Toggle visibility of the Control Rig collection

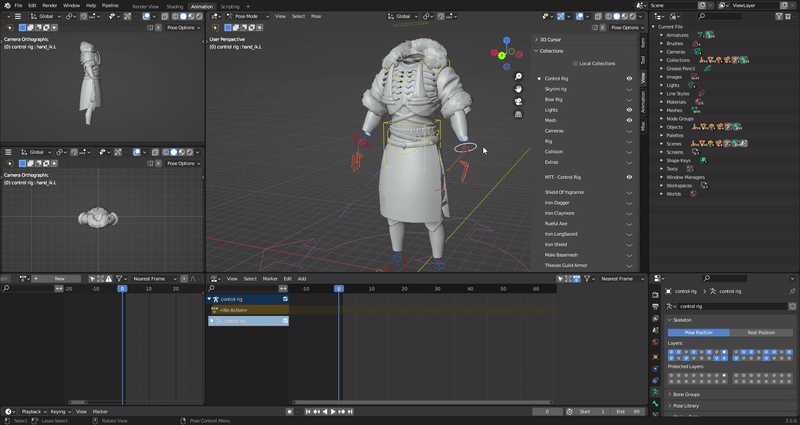(x=629, y=78)
